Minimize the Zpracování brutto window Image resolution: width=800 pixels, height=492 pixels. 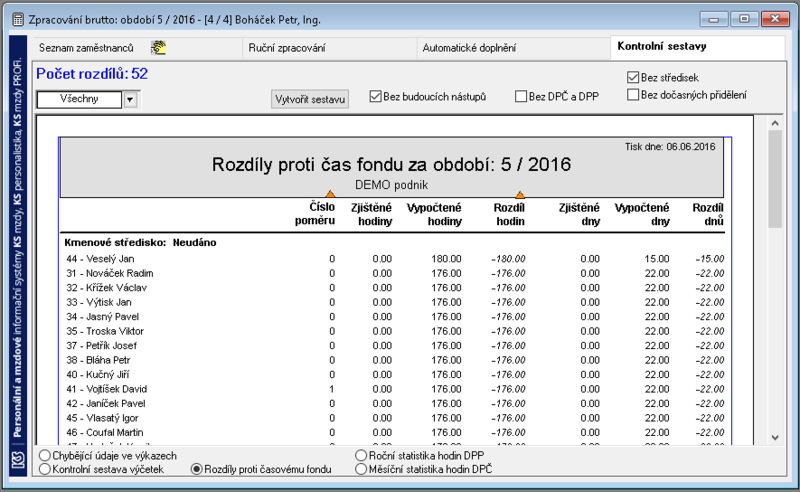click(x=714, y=19)
